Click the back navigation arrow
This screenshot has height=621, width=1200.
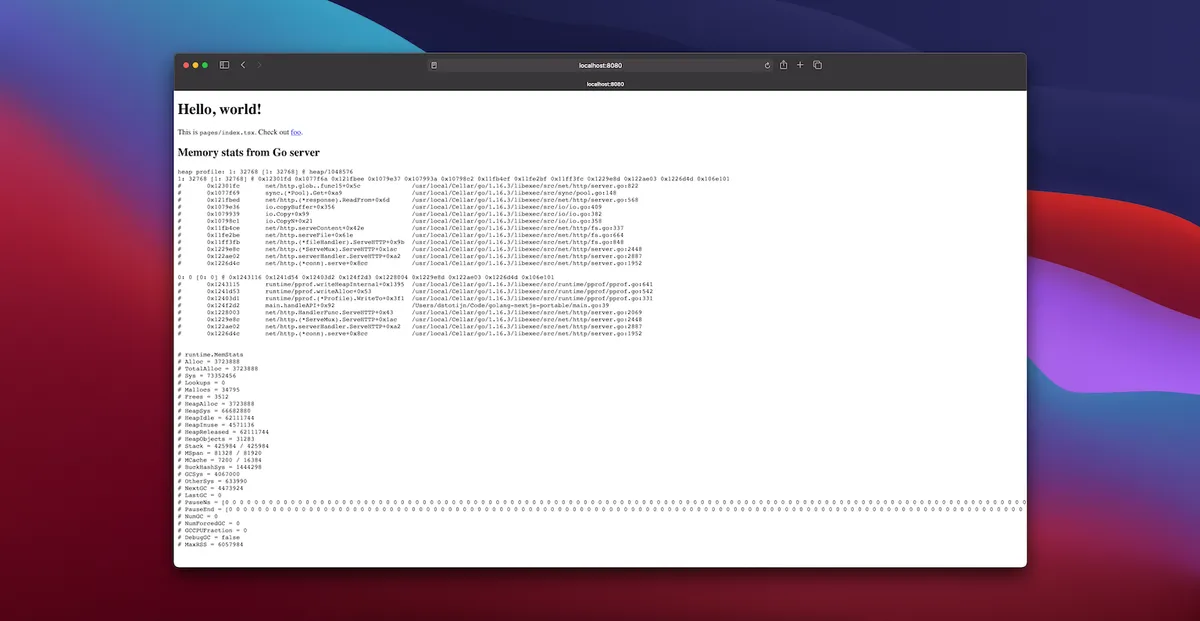point(243,64)
